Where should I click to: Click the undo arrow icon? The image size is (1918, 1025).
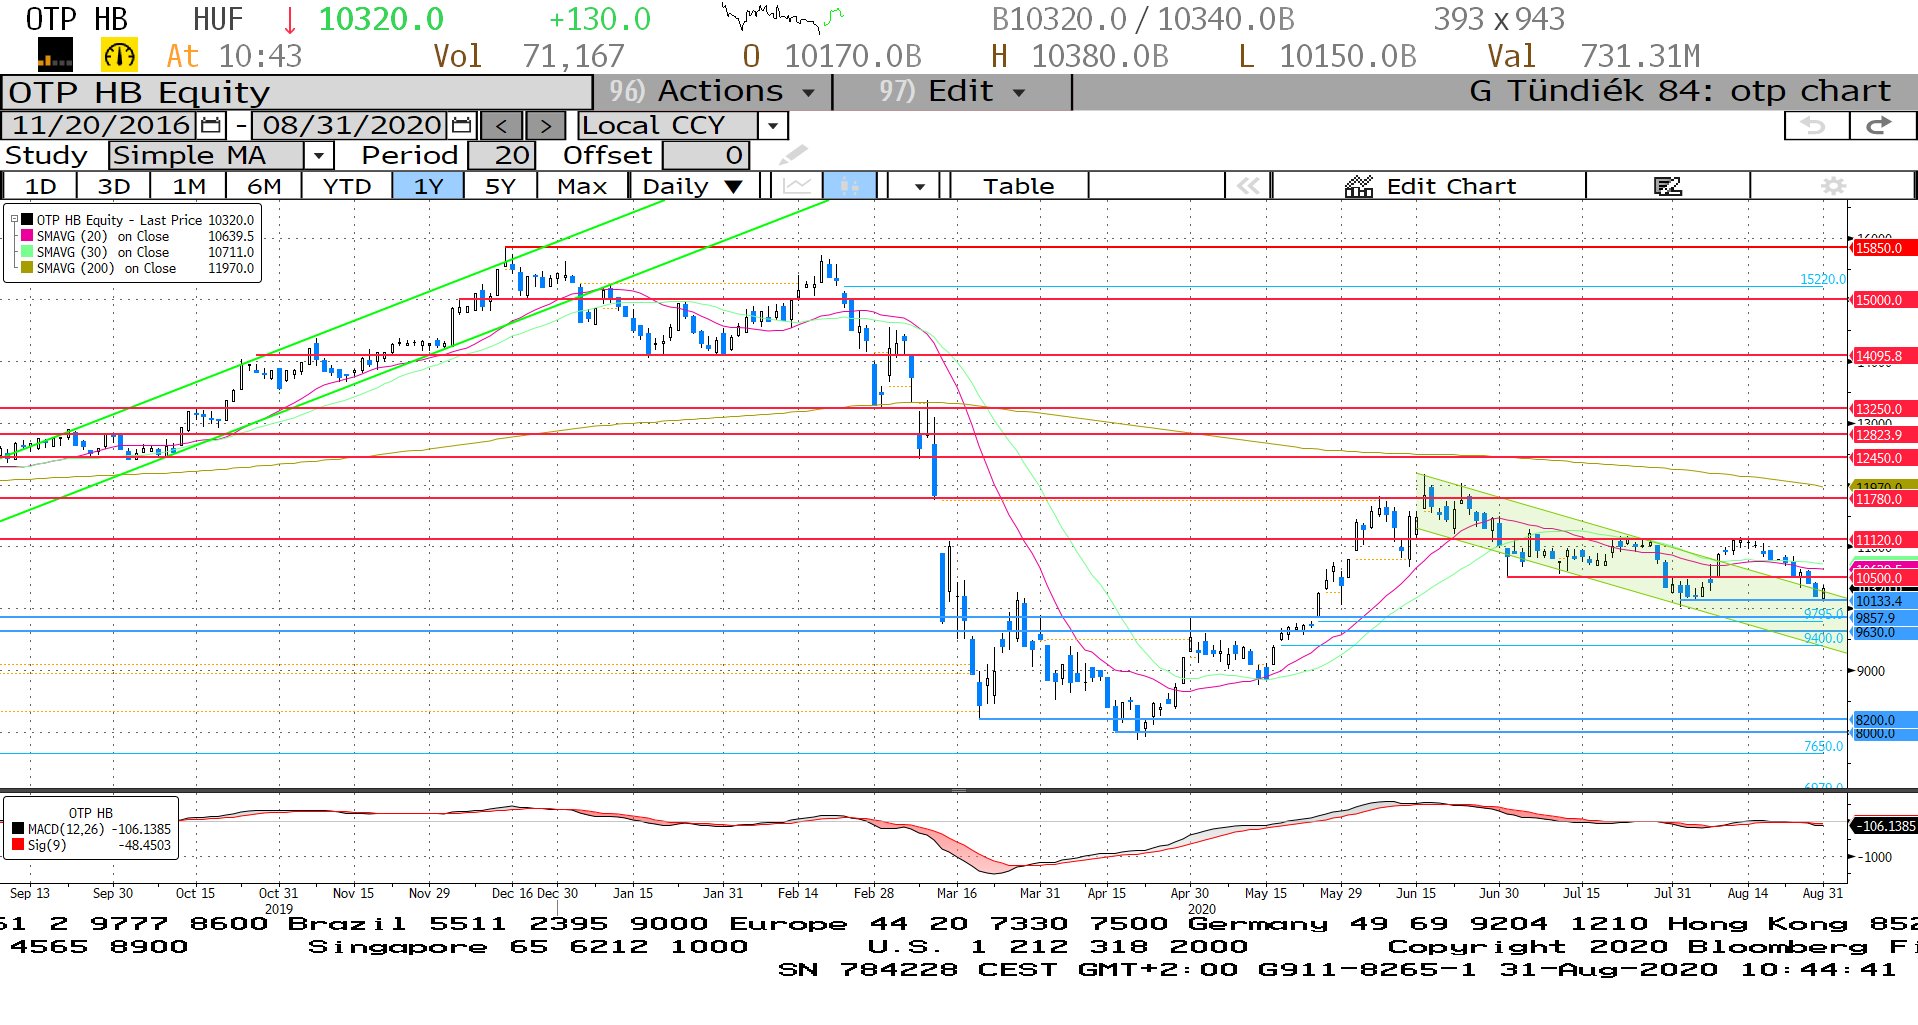1816,125
